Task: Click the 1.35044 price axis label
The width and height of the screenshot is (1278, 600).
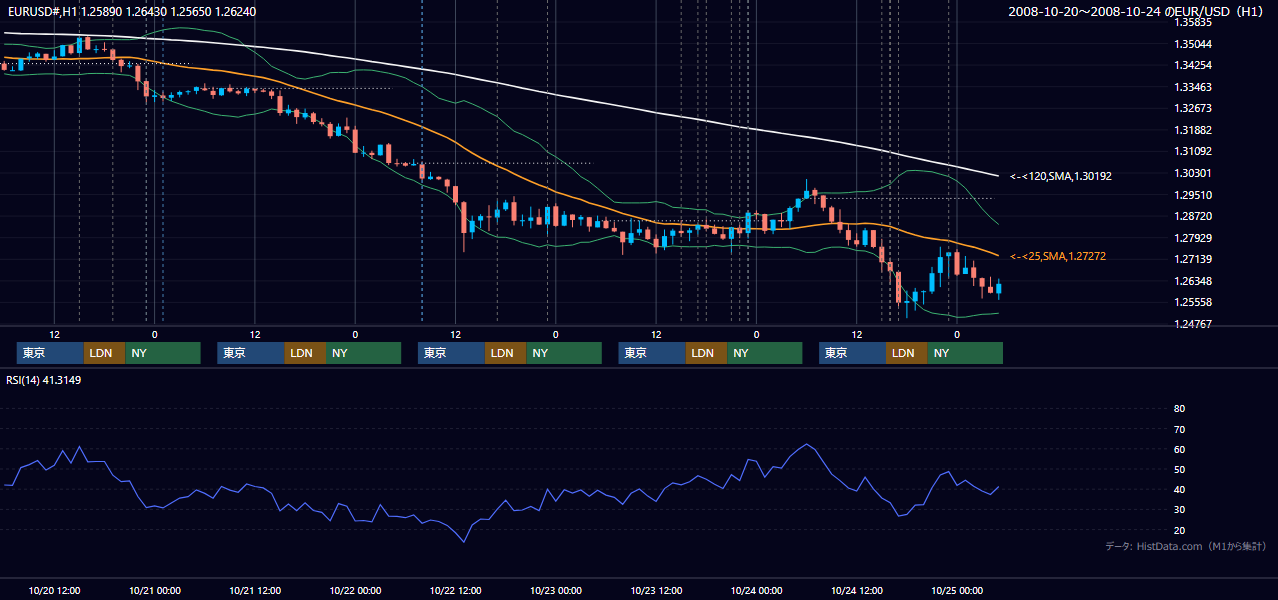Action: [1192, 44]
